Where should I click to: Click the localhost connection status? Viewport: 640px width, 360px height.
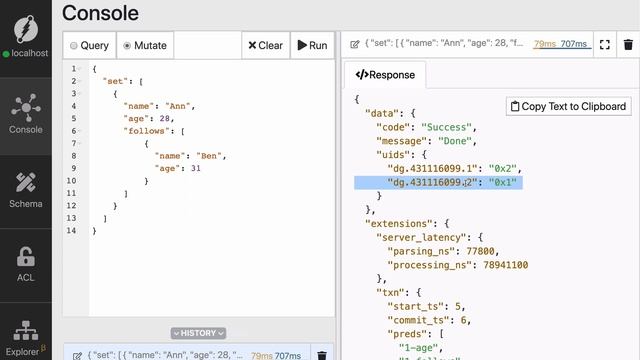(26, 53)
